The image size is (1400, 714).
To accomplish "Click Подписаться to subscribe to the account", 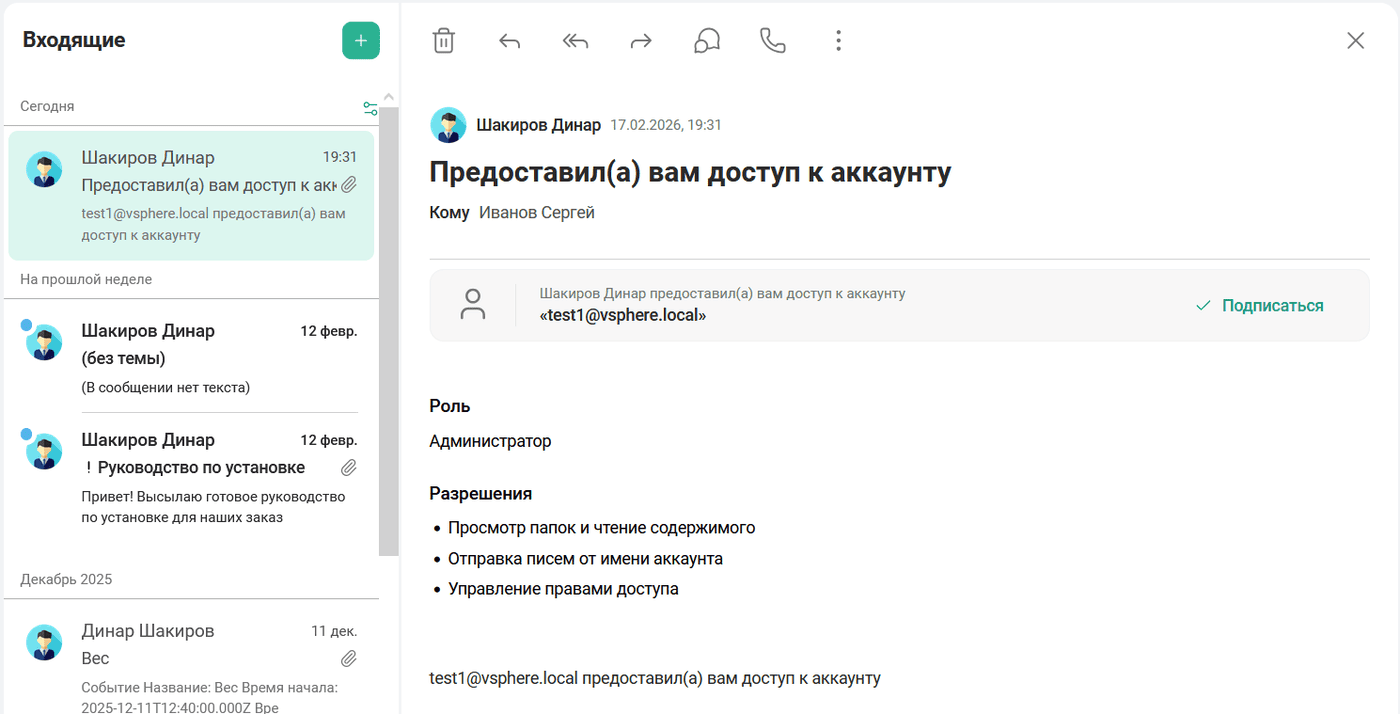I will click(x=1260, y=306).
